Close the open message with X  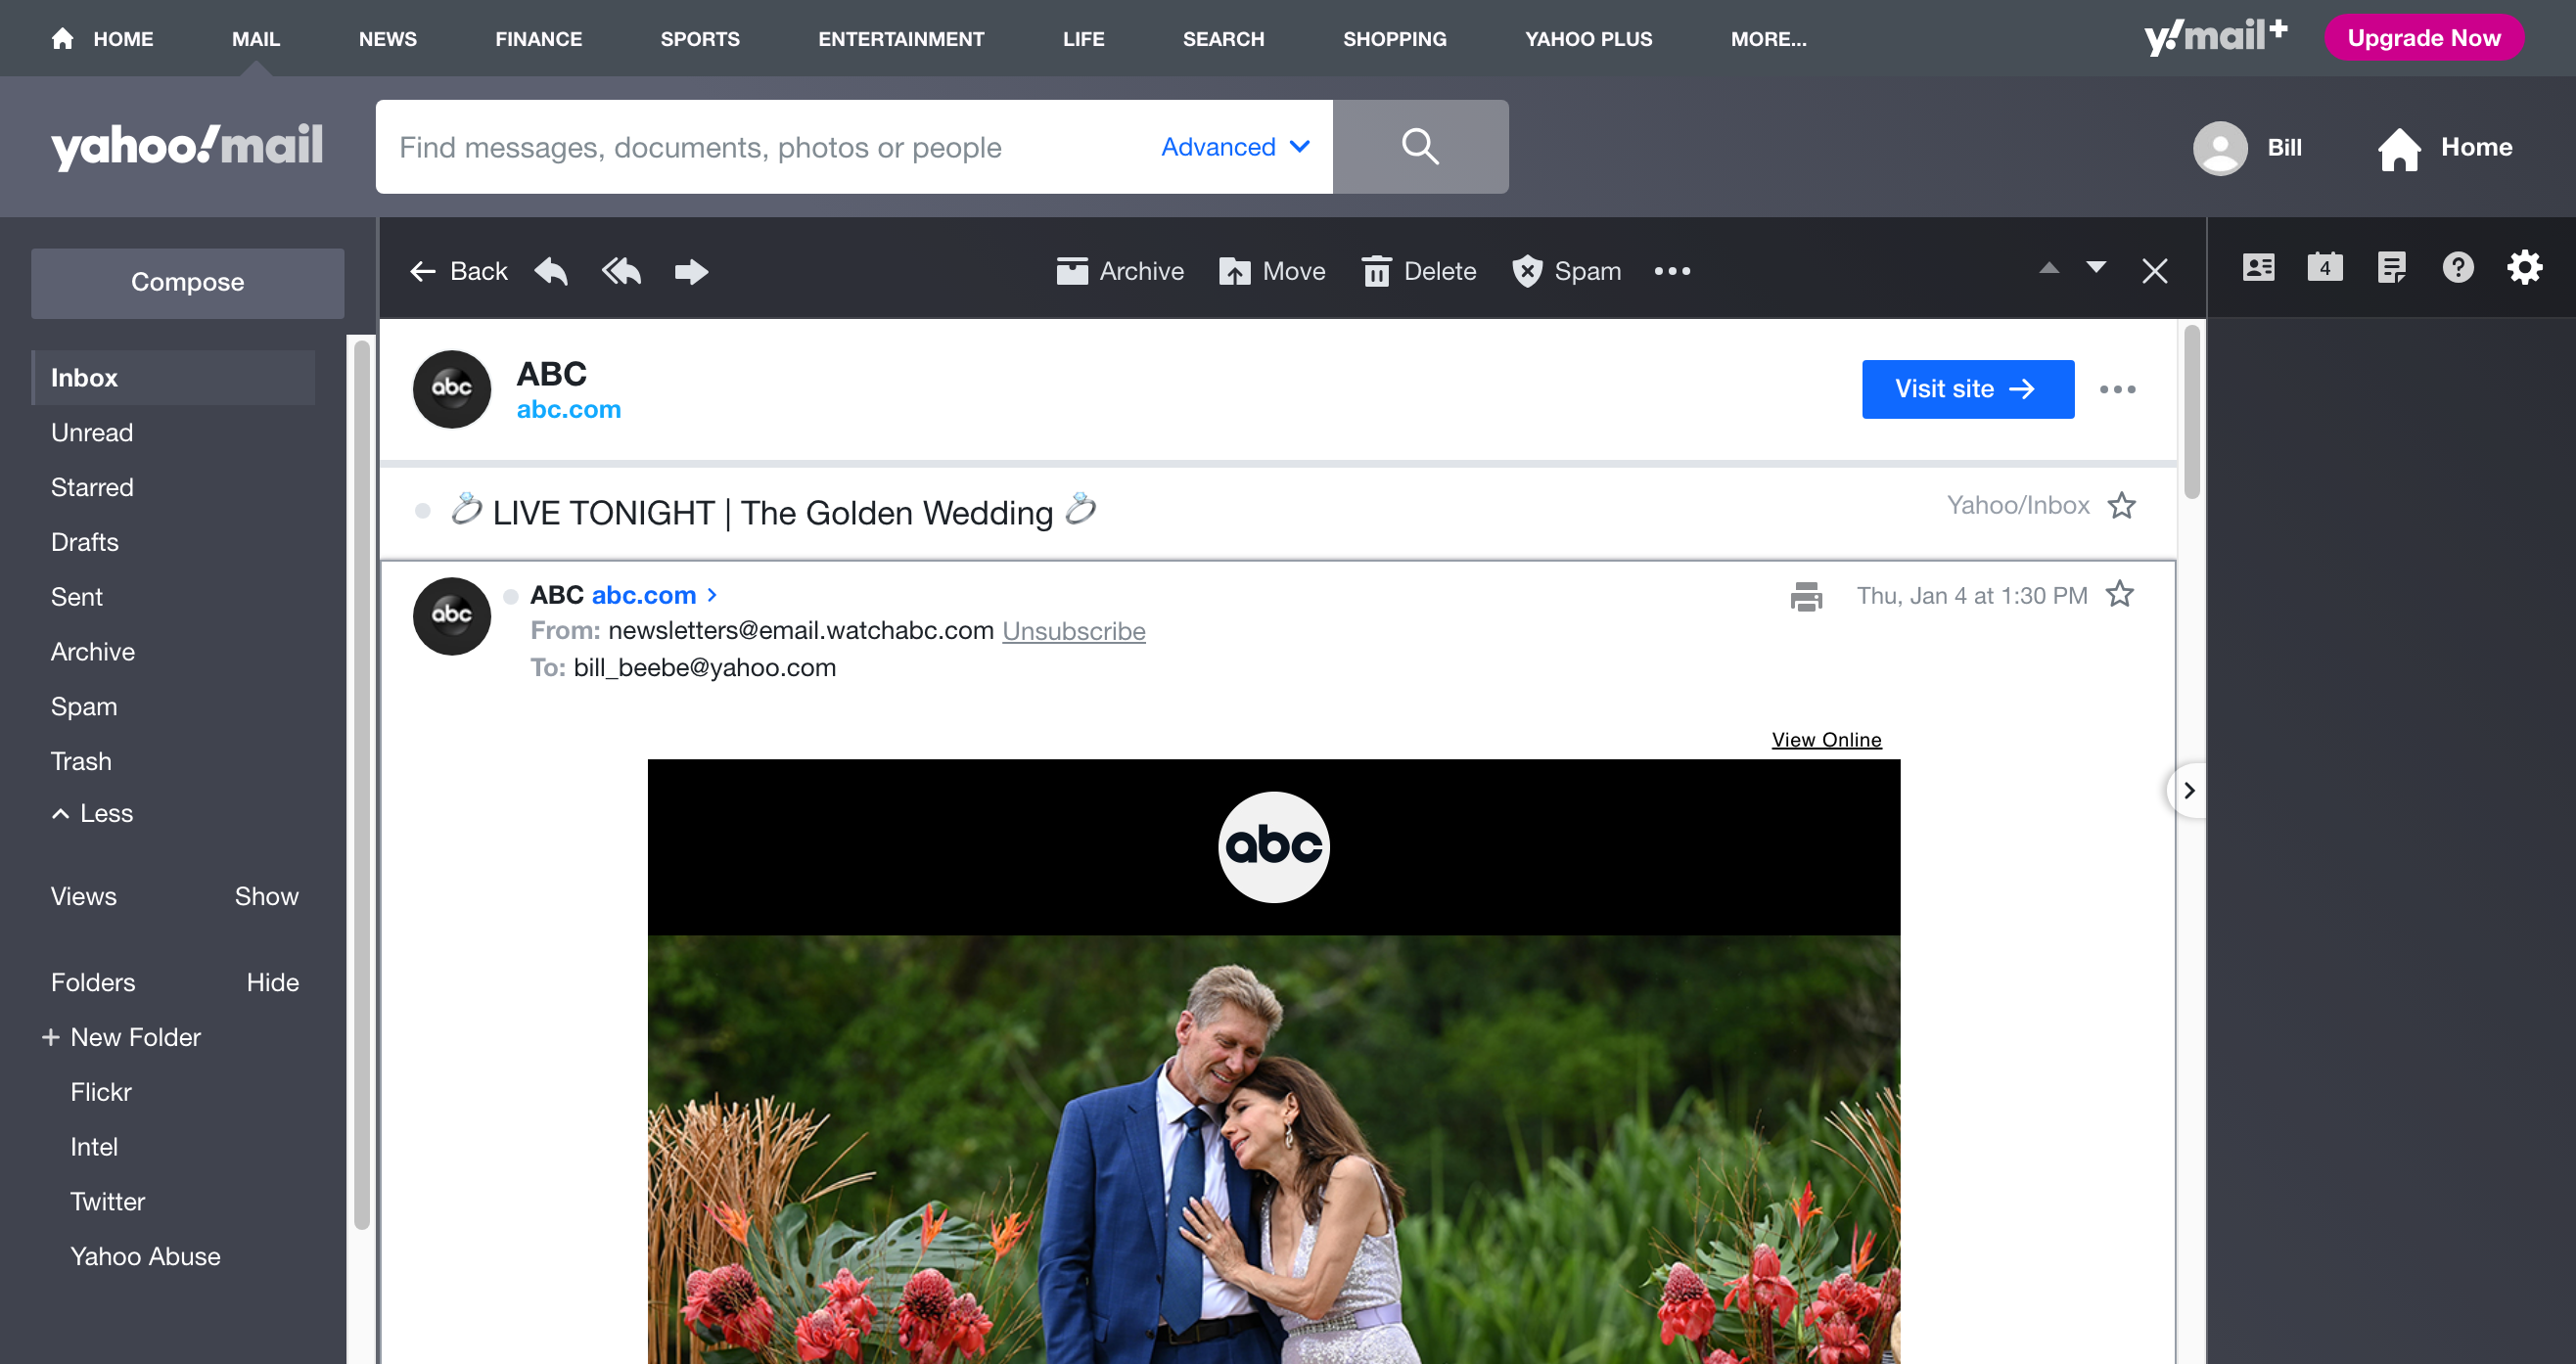click(2155, 271)
